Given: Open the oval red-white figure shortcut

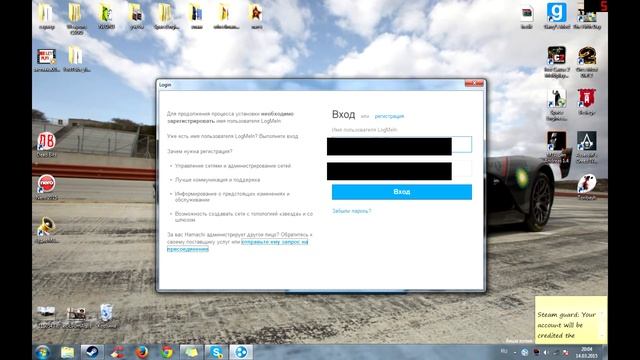Looking at the screenshot, I should click(x=587, y=187).
